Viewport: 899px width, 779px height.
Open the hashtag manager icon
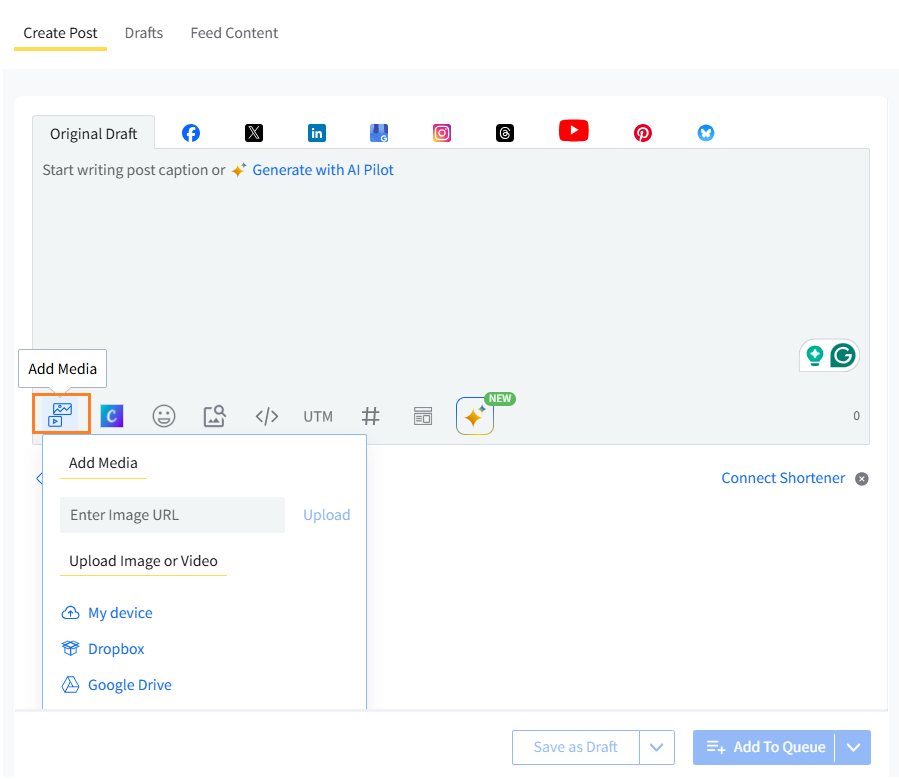coord(371,416)
